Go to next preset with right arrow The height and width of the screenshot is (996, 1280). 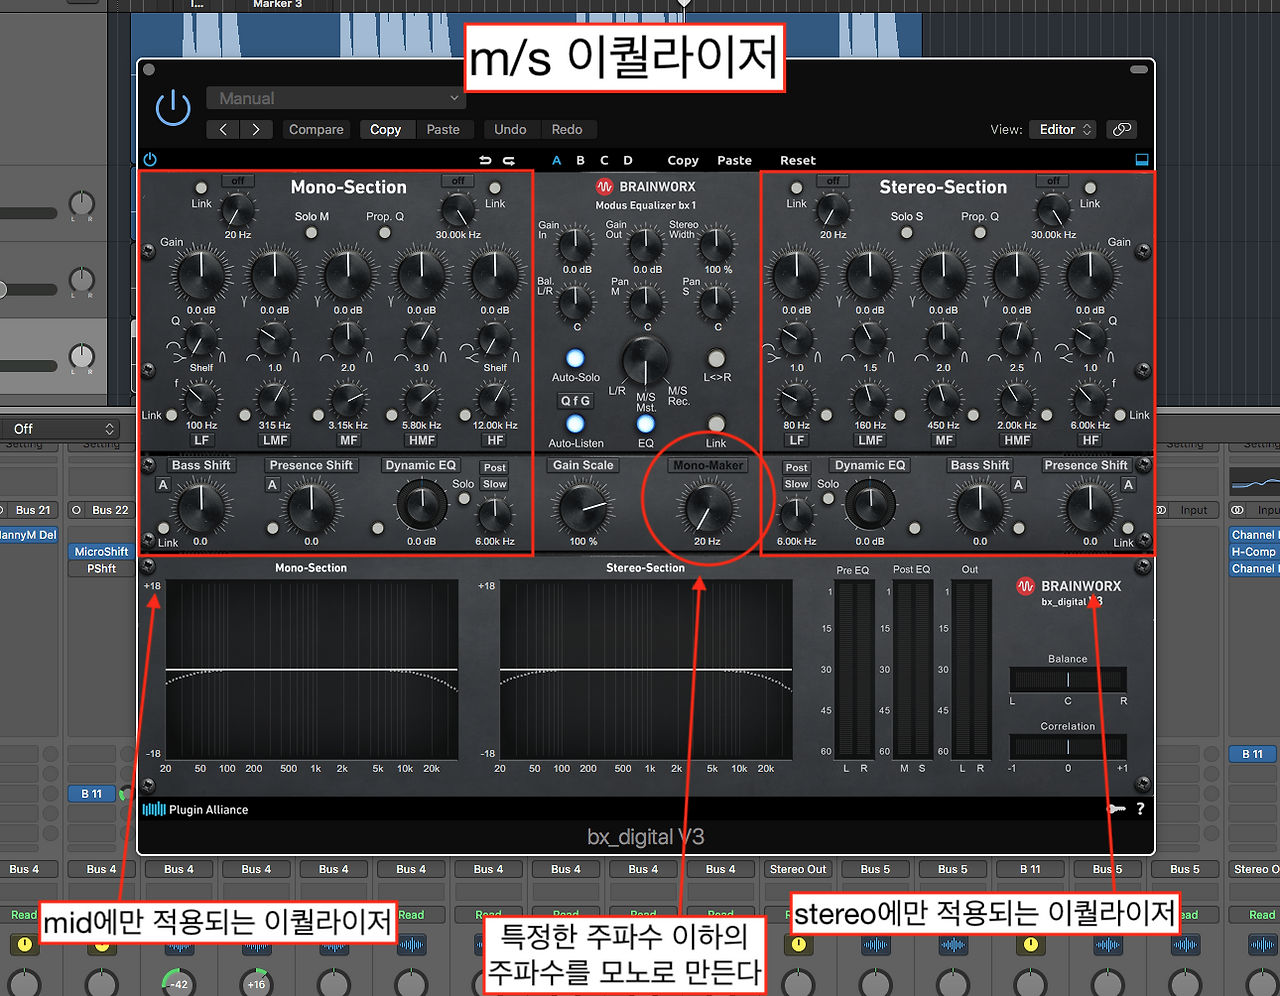click(x=256, y=129)
